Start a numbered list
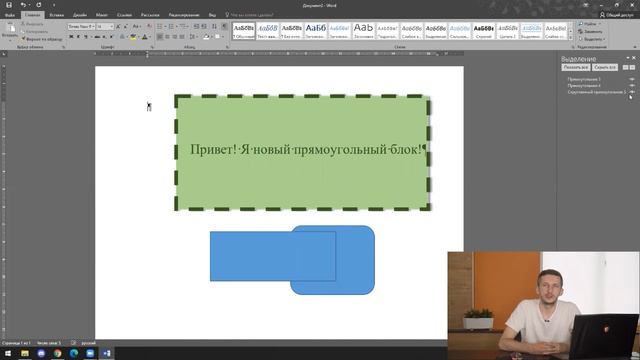 tap(171, 27)
